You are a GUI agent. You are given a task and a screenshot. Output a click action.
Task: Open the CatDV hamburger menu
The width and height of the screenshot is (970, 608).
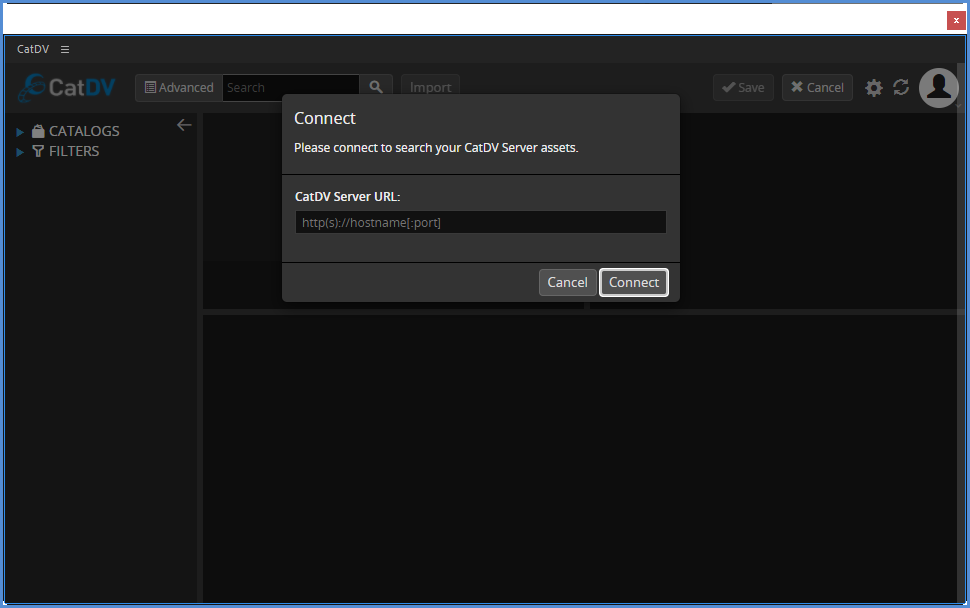click(x=65, y=49)
